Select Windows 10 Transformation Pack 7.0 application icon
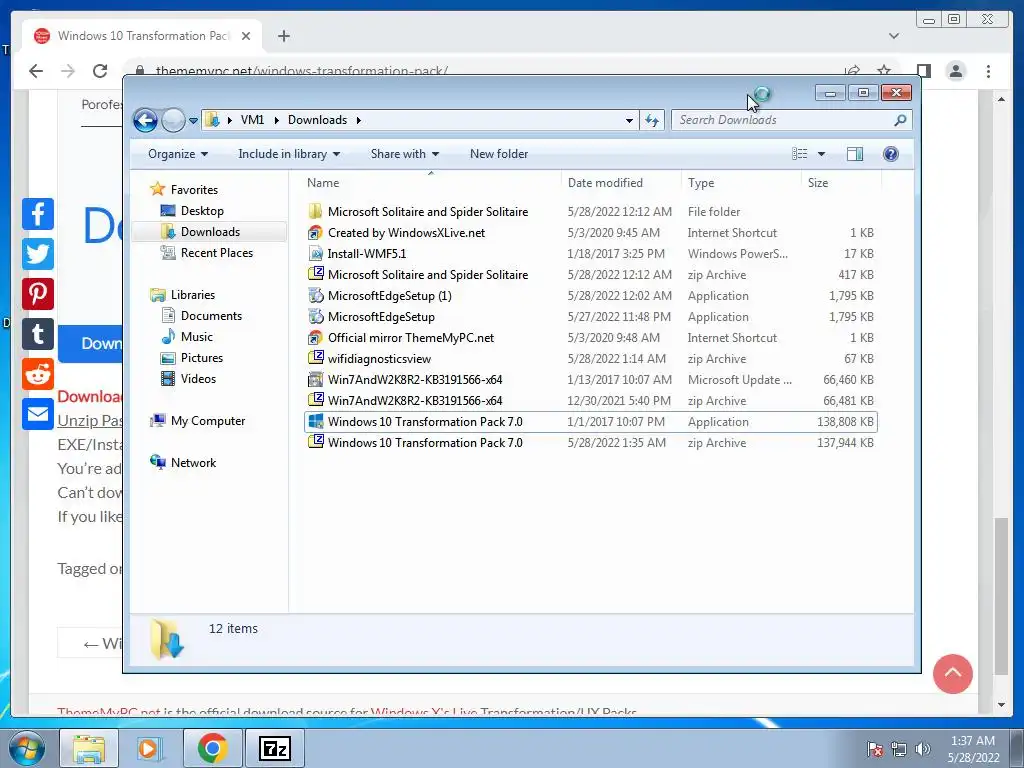1024x768 pixels. [315, 421]
